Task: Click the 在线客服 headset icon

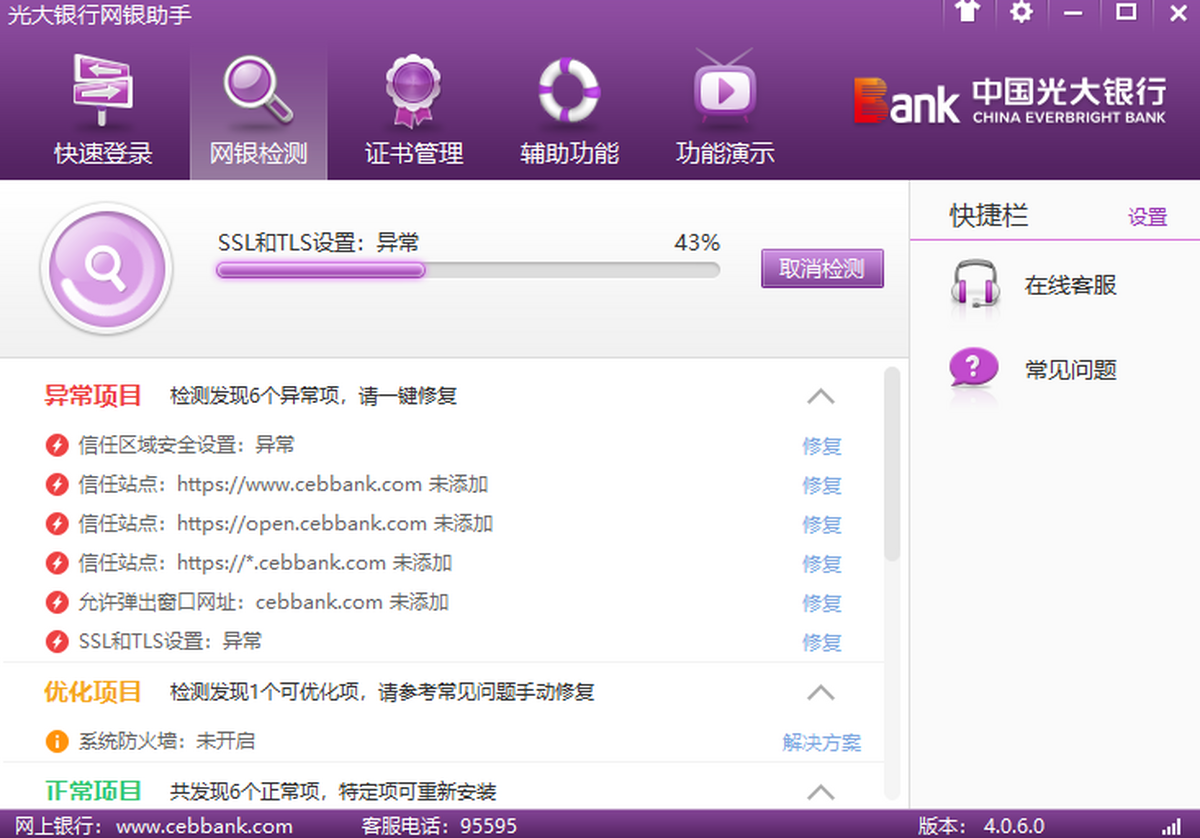Action: click(x=974, y=285)
